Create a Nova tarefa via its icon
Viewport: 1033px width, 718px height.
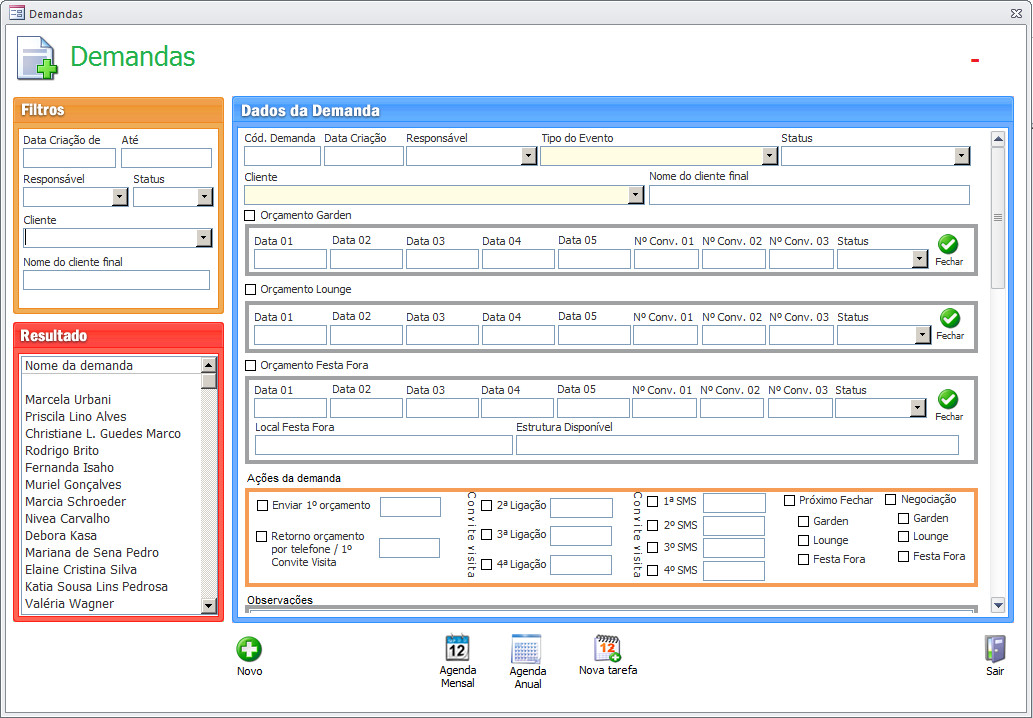pos(607,648)
